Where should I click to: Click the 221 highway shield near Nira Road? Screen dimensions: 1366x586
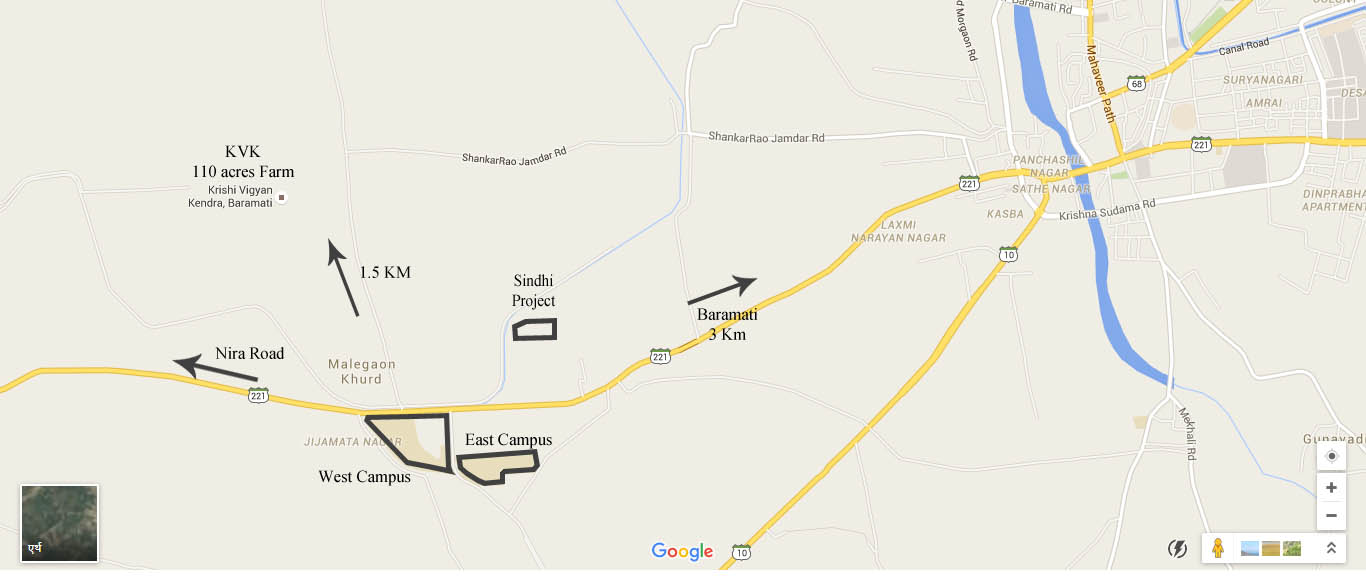click(x=258, y=396)
